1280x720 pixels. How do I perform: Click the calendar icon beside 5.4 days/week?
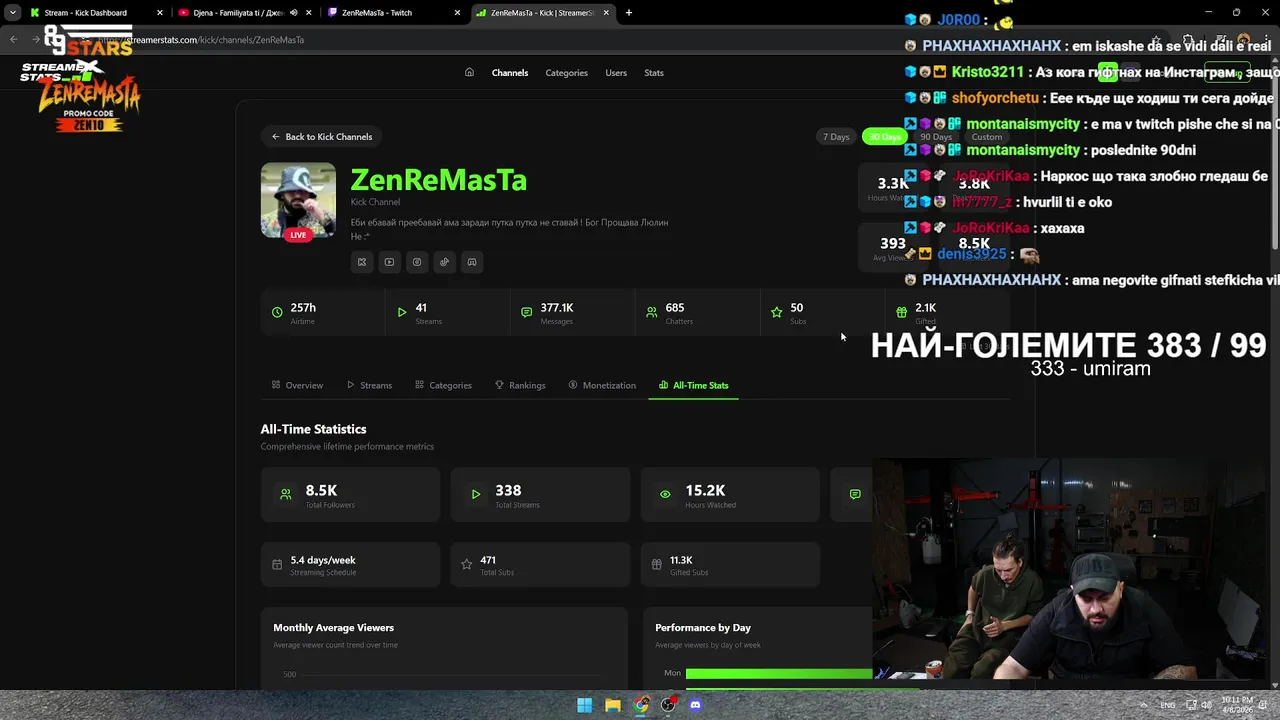click(277, 564)
